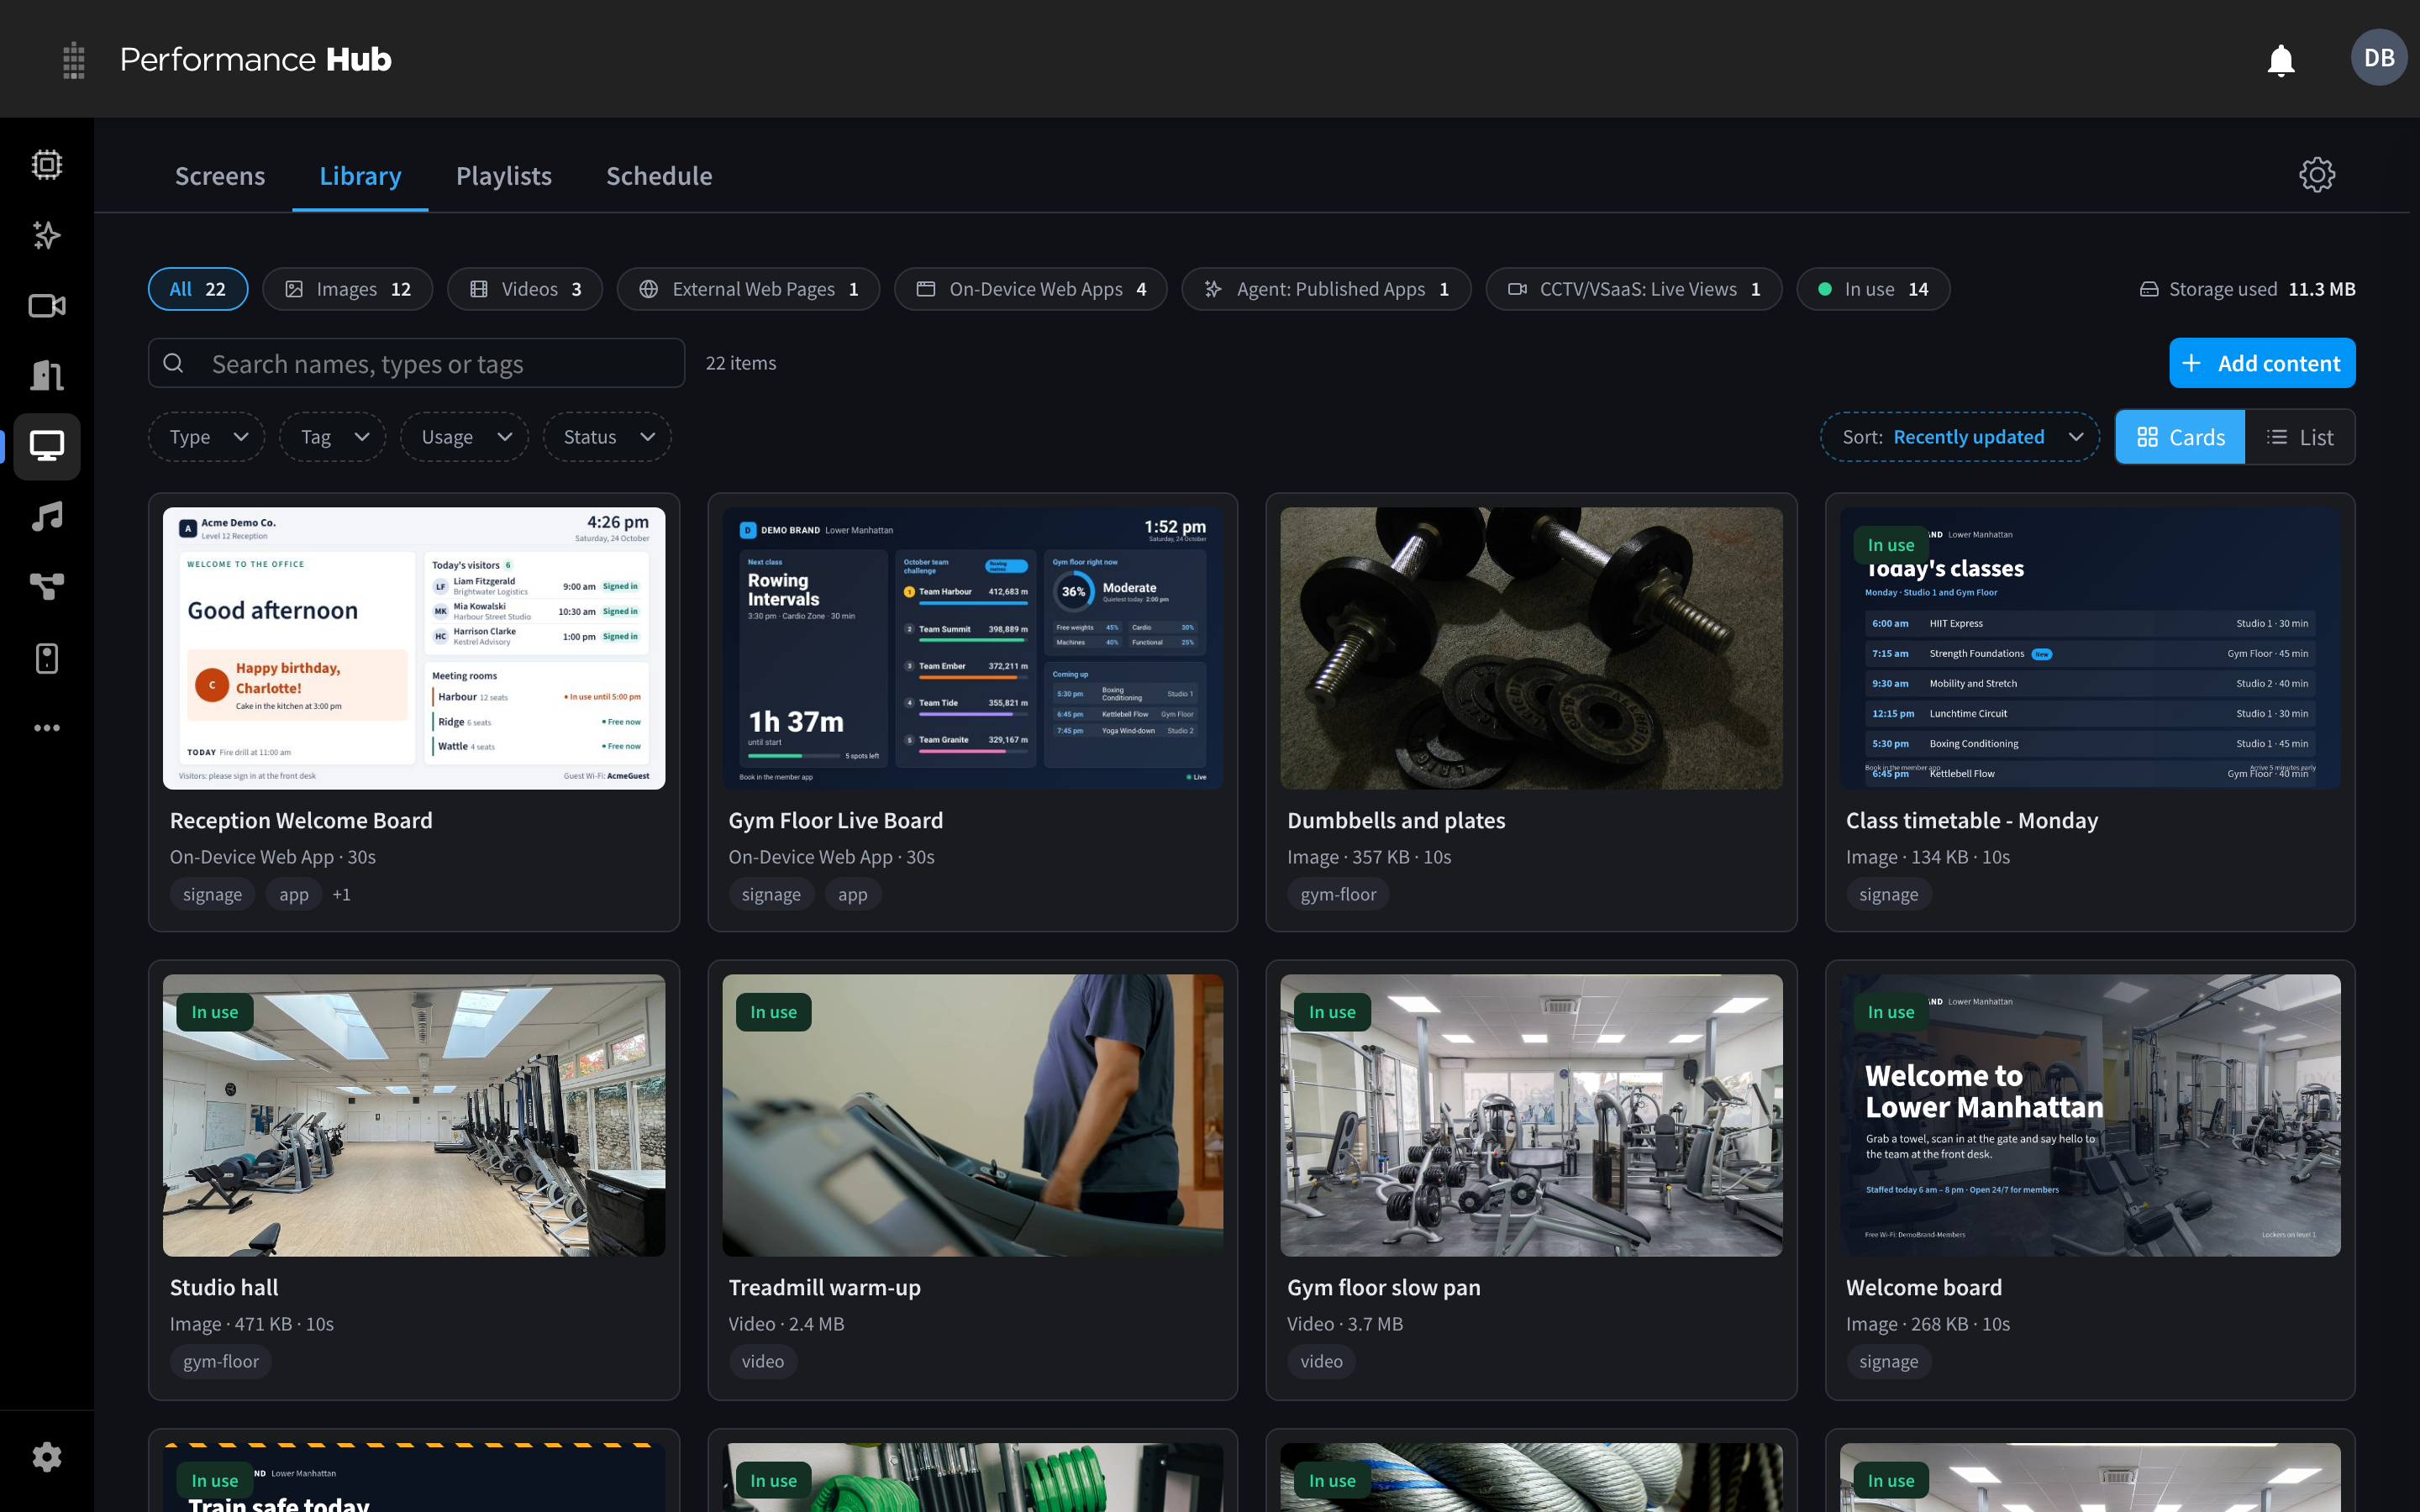Image resolution: width=2420 pixels, height=1512 pixels.
Task: Click the storage used drive icon
Action: click(x=2148, y=289)
